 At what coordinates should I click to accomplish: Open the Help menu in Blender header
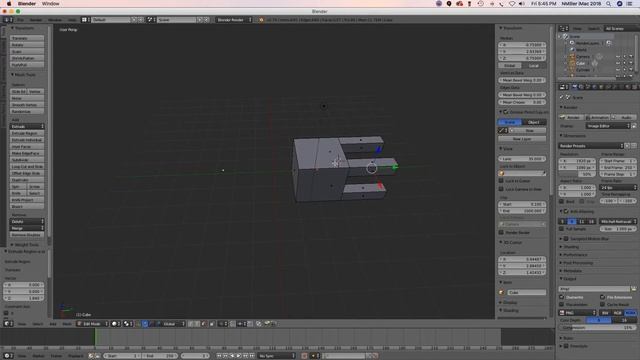coord(72,20)
